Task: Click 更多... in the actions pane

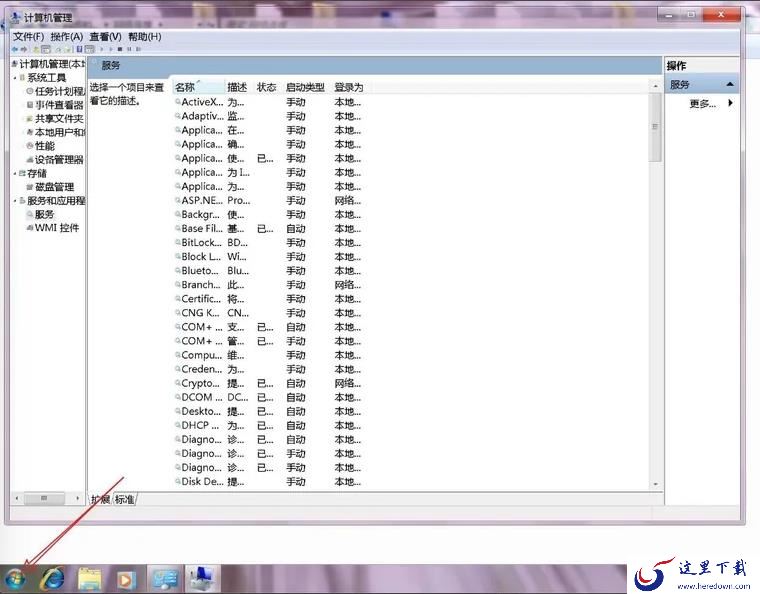Action: (x=702, y=103)
